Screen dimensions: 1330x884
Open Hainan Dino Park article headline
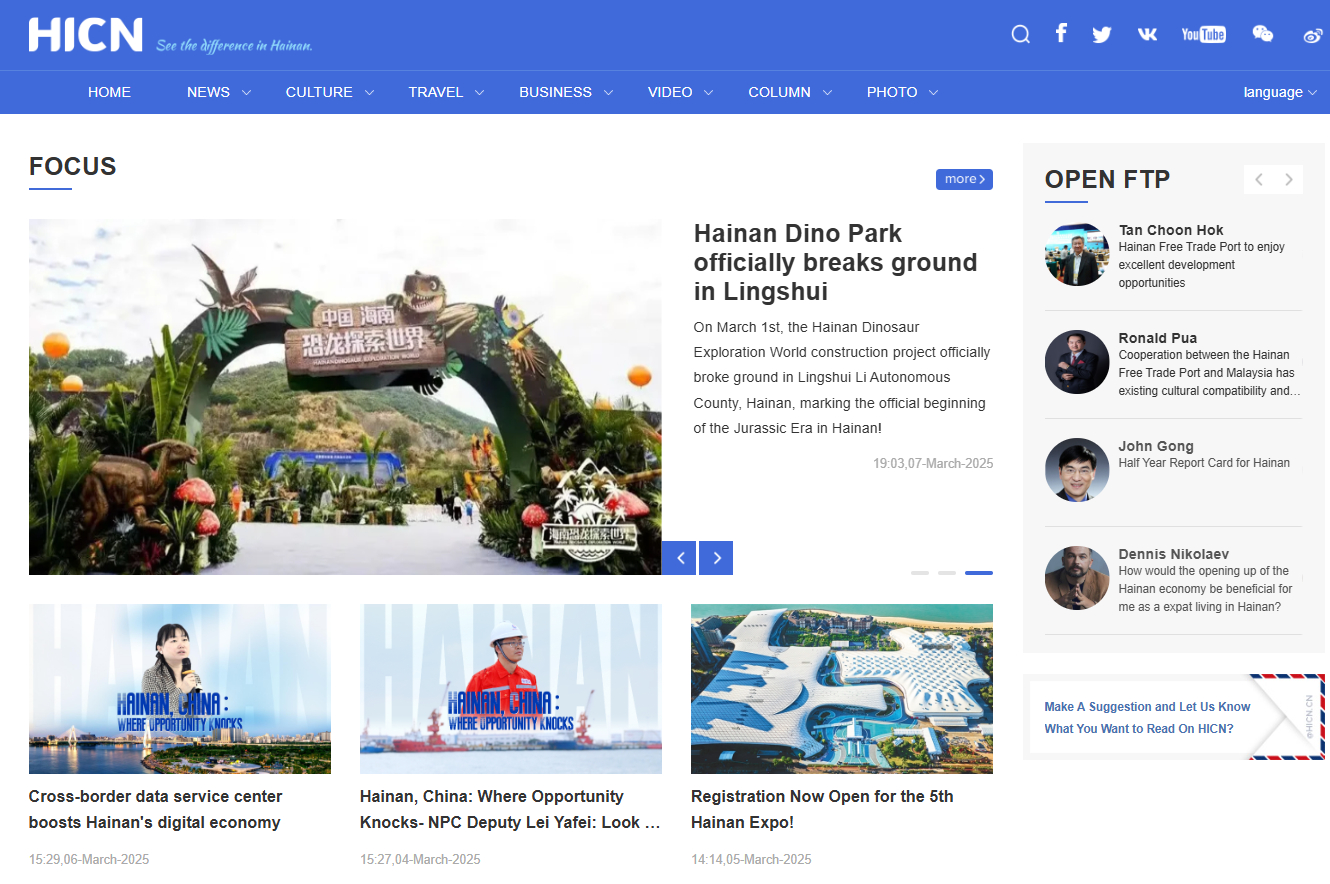835,262
